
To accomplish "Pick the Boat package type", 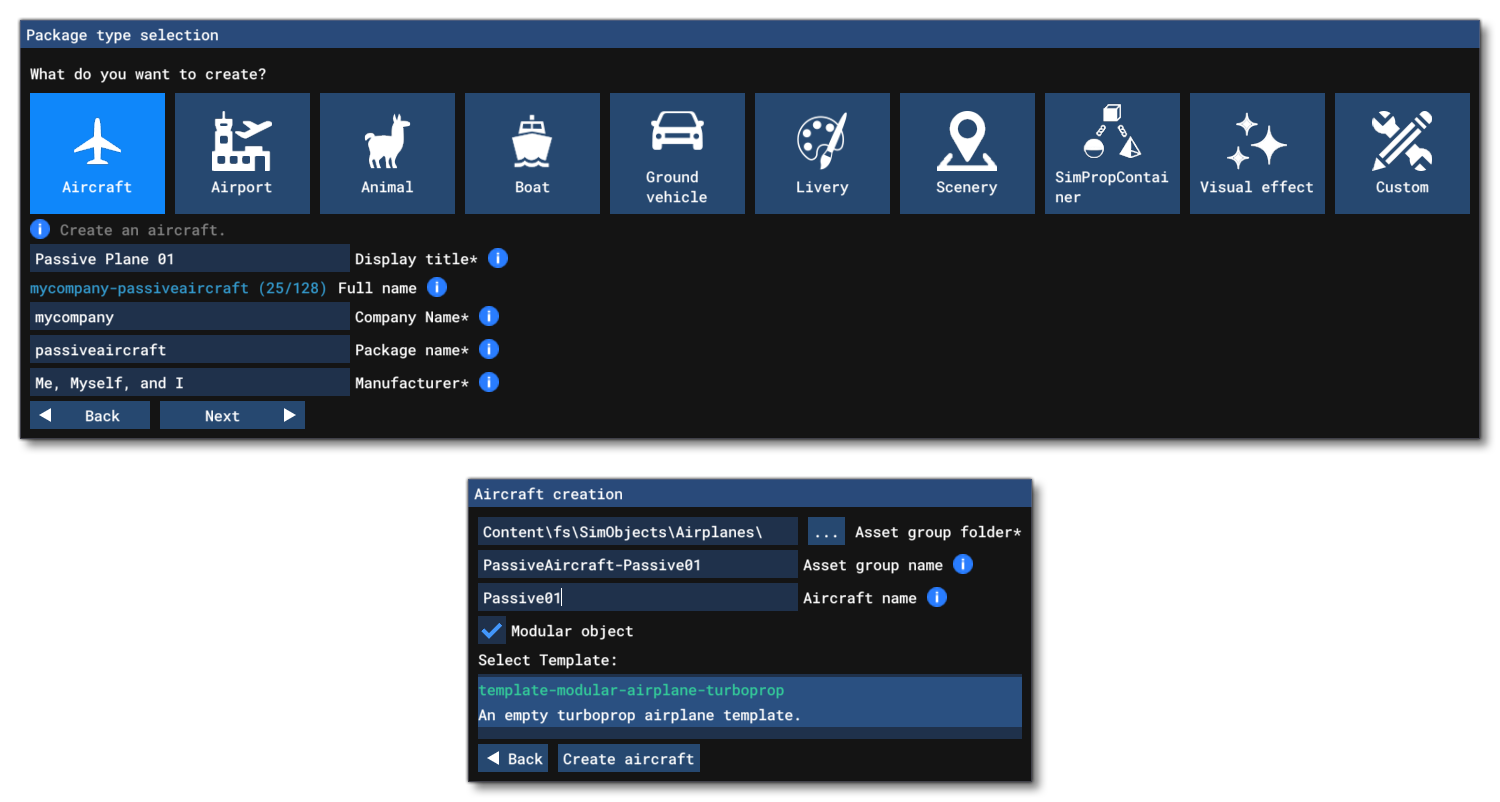I will point(532,153).
